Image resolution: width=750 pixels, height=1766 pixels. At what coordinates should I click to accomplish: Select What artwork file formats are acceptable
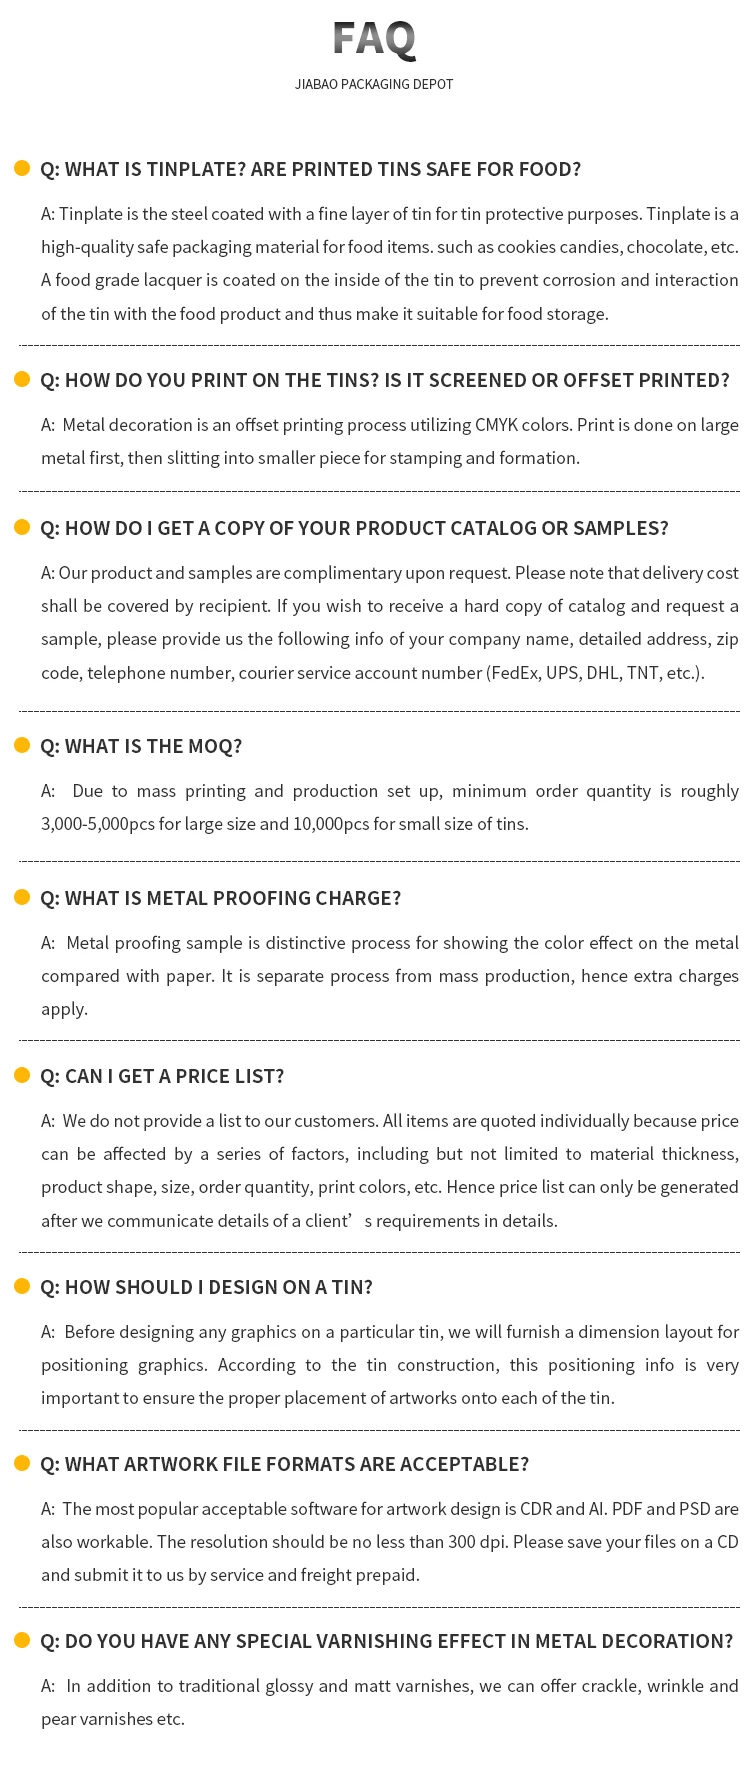[284, 1464]
